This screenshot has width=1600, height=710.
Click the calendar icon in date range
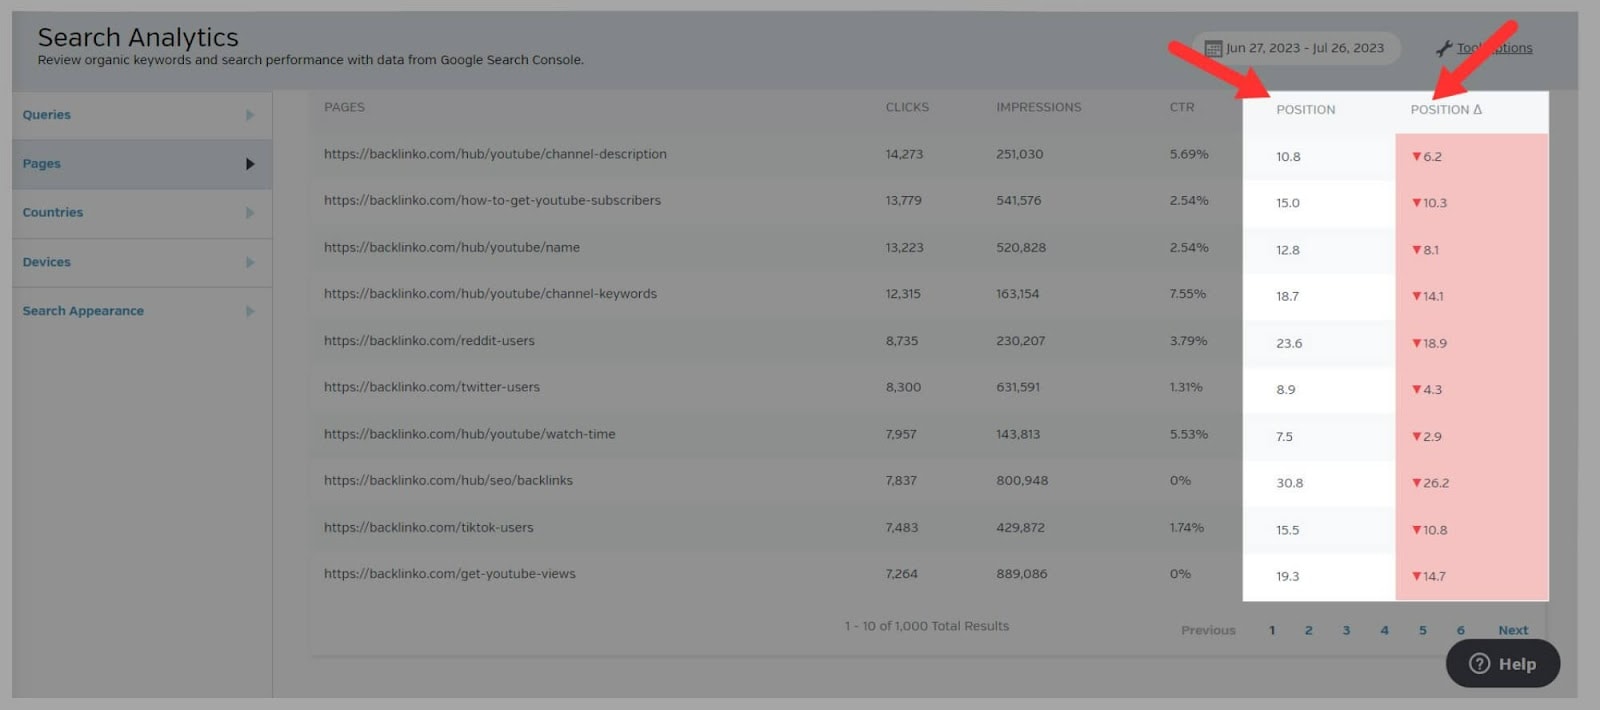[x=1213, y=48]
